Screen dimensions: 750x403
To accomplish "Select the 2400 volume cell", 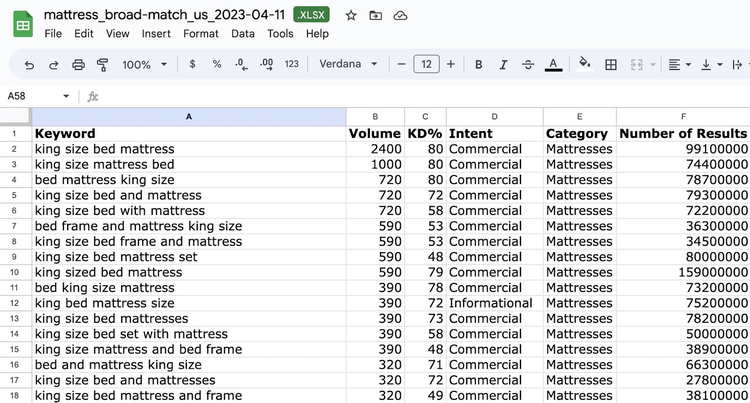I will pyautogui.click(x=375, y=149).
